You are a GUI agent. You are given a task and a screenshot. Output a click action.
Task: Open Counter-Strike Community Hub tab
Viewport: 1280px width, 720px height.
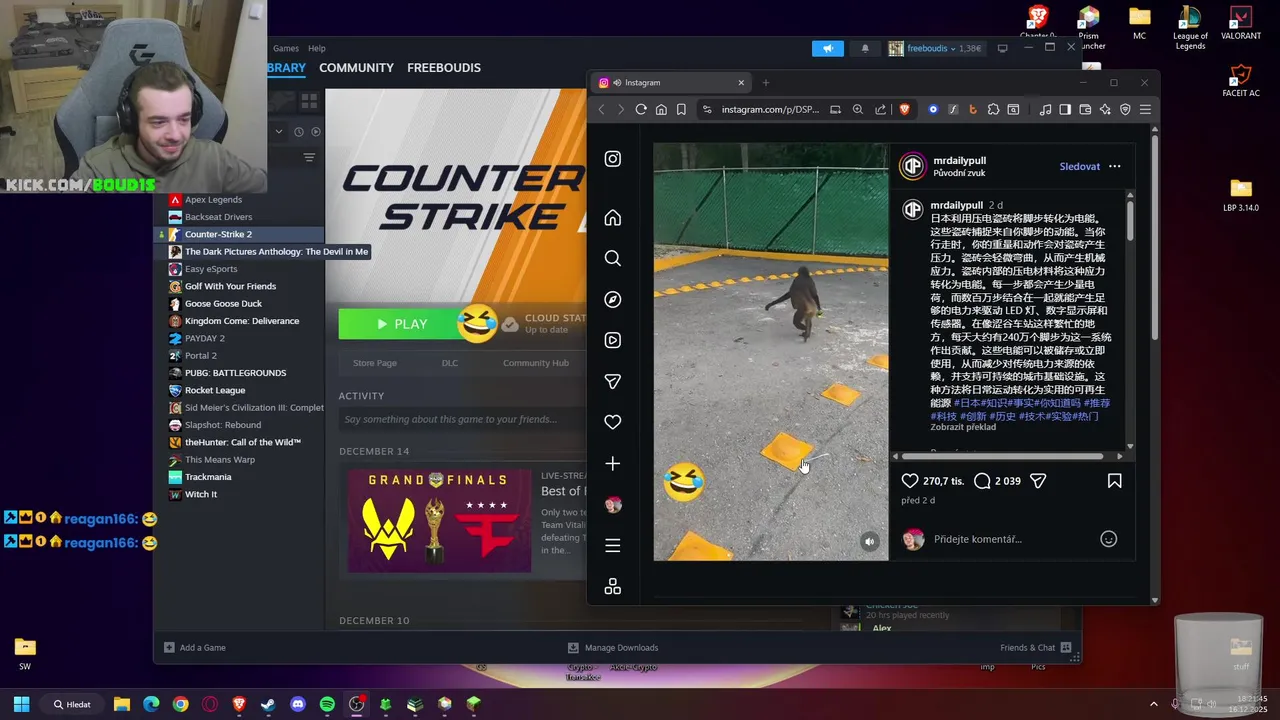tap(536, 363)
